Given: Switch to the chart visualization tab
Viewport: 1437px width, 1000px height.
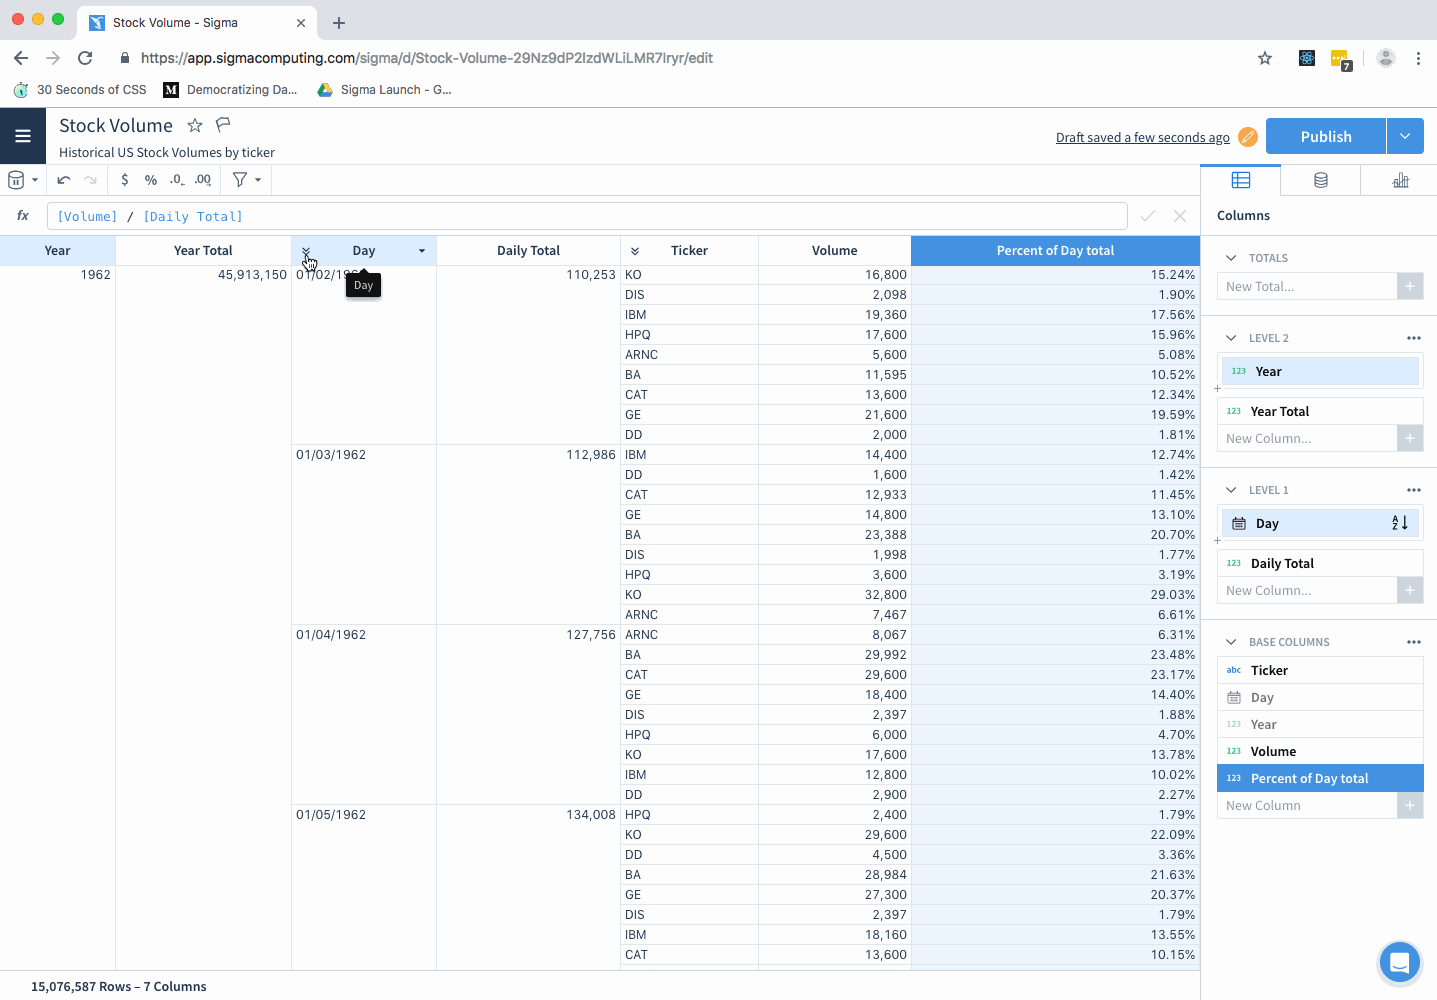Looking at the screenshot, I should [x=1400, y=180].
